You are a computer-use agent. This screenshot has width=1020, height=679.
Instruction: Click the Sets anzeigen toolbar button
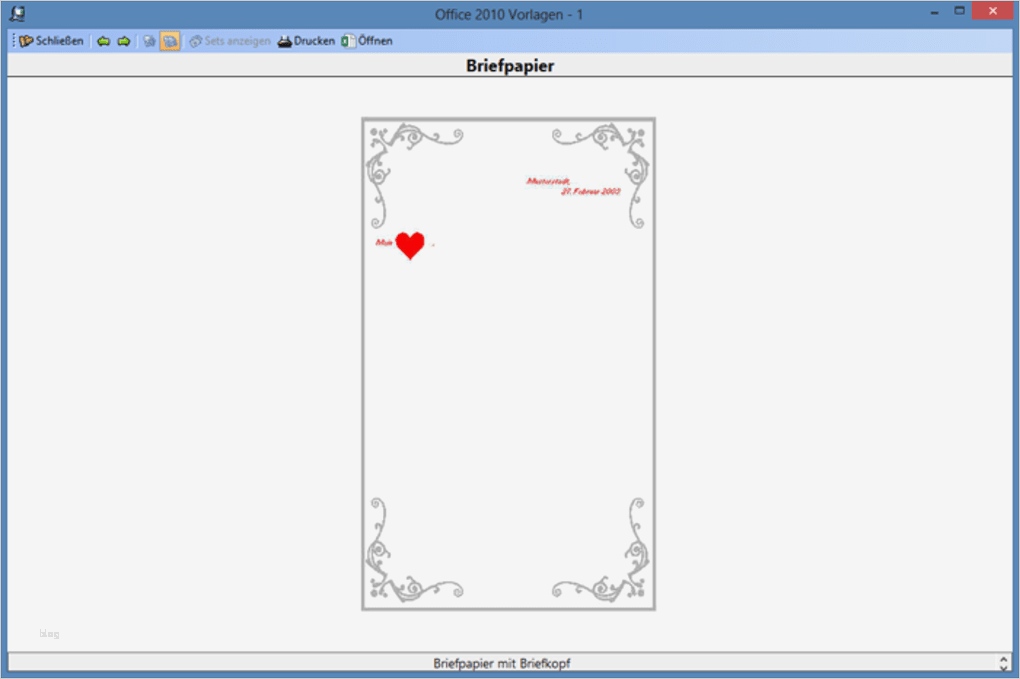pos(230,41)
